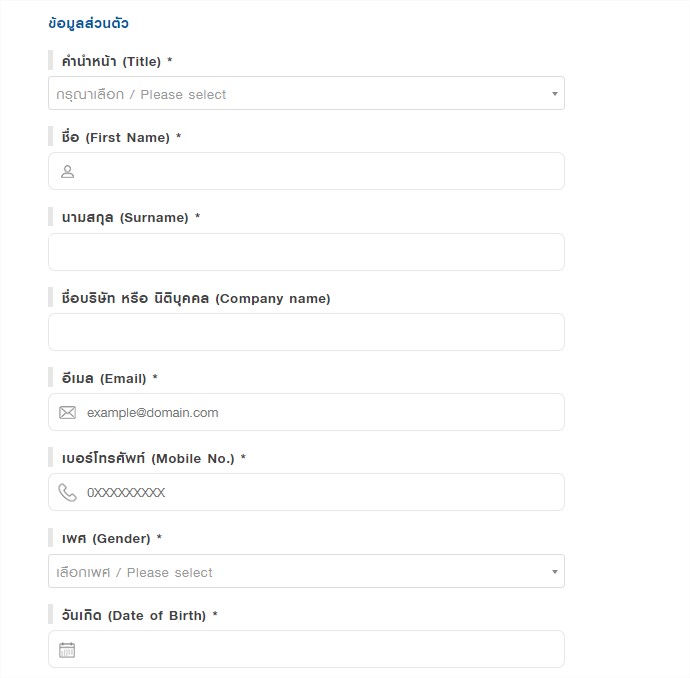Image resolution: width=690 pixels, height=678 pixels.
Task: Open the Title dropdown
Action: tap(306, 93)
